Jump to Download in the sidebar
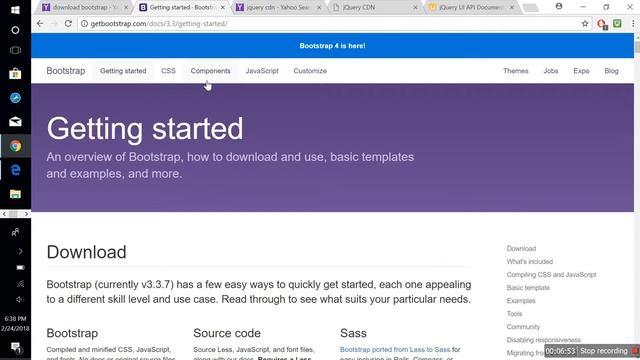Viewport: 640px width, 360px height. click(x=521, y=249)
